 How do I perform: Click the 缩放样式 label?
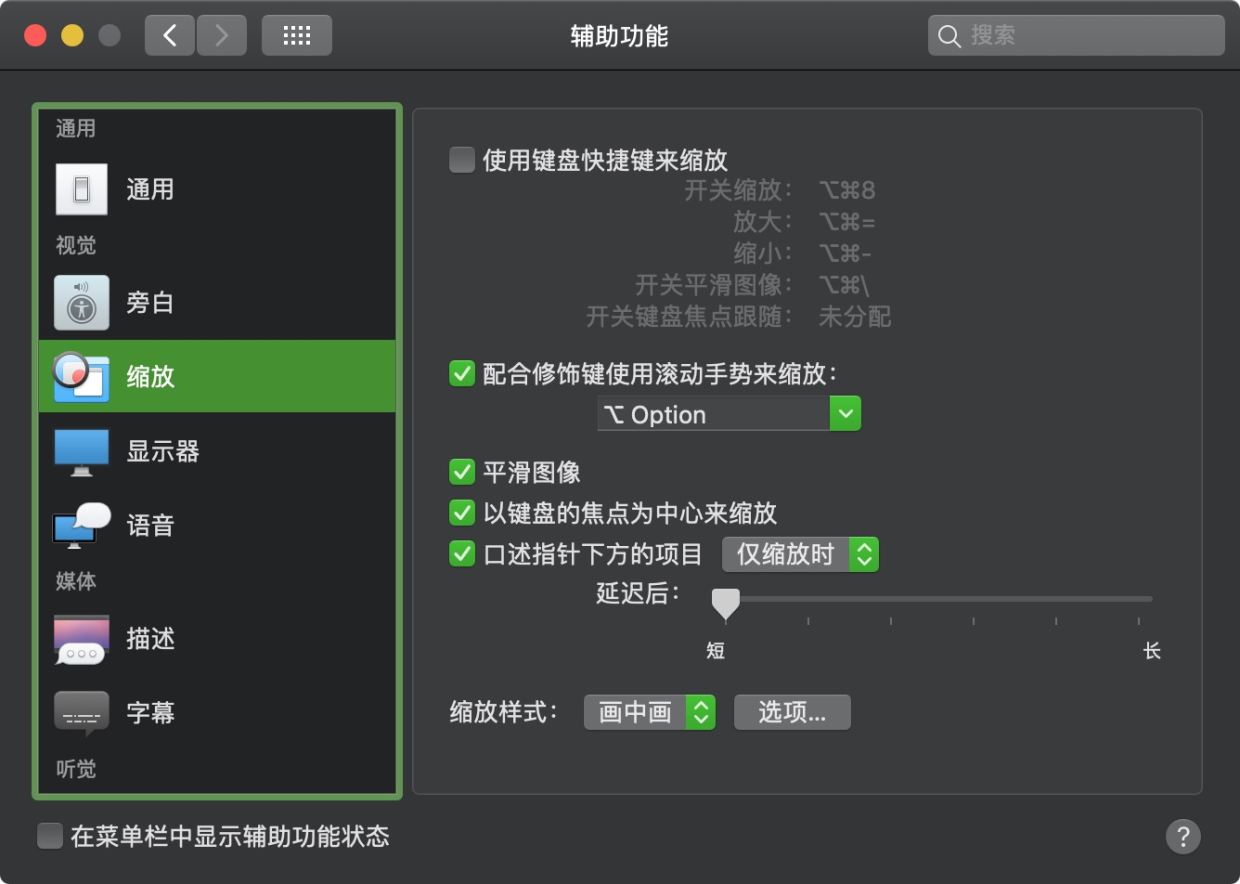(503, 712)
